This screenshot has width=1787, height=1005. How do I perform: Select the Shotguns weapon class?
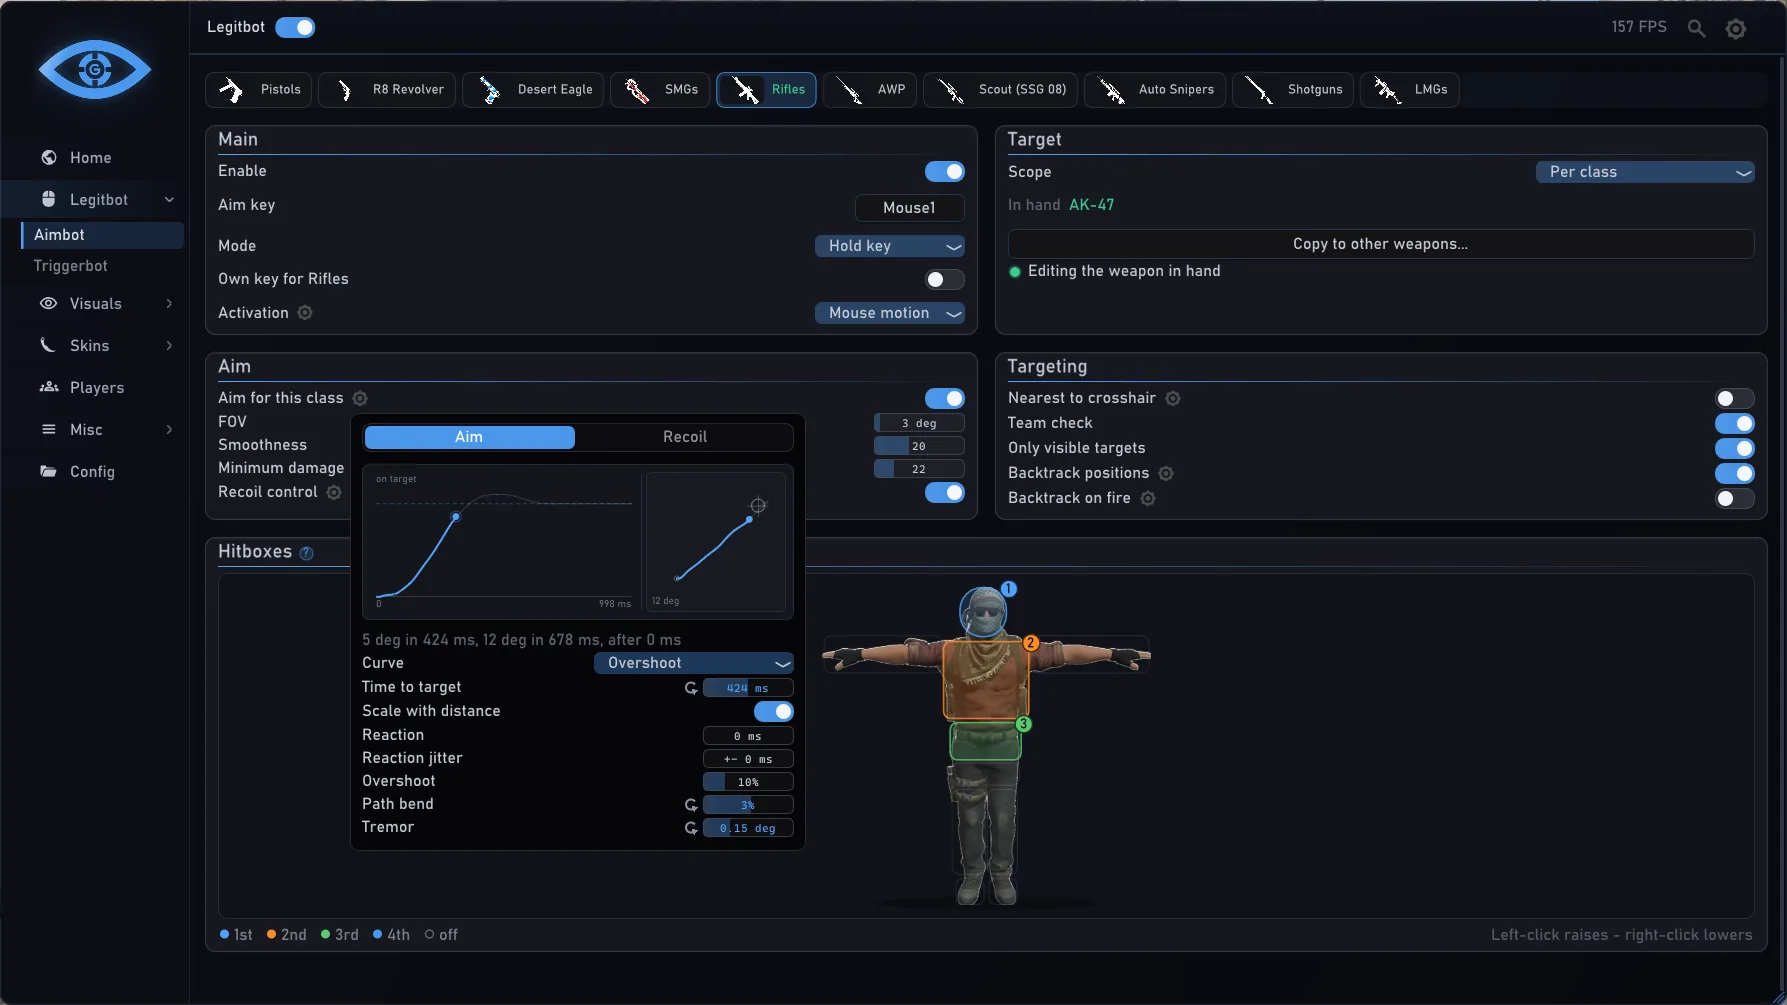1294,90
